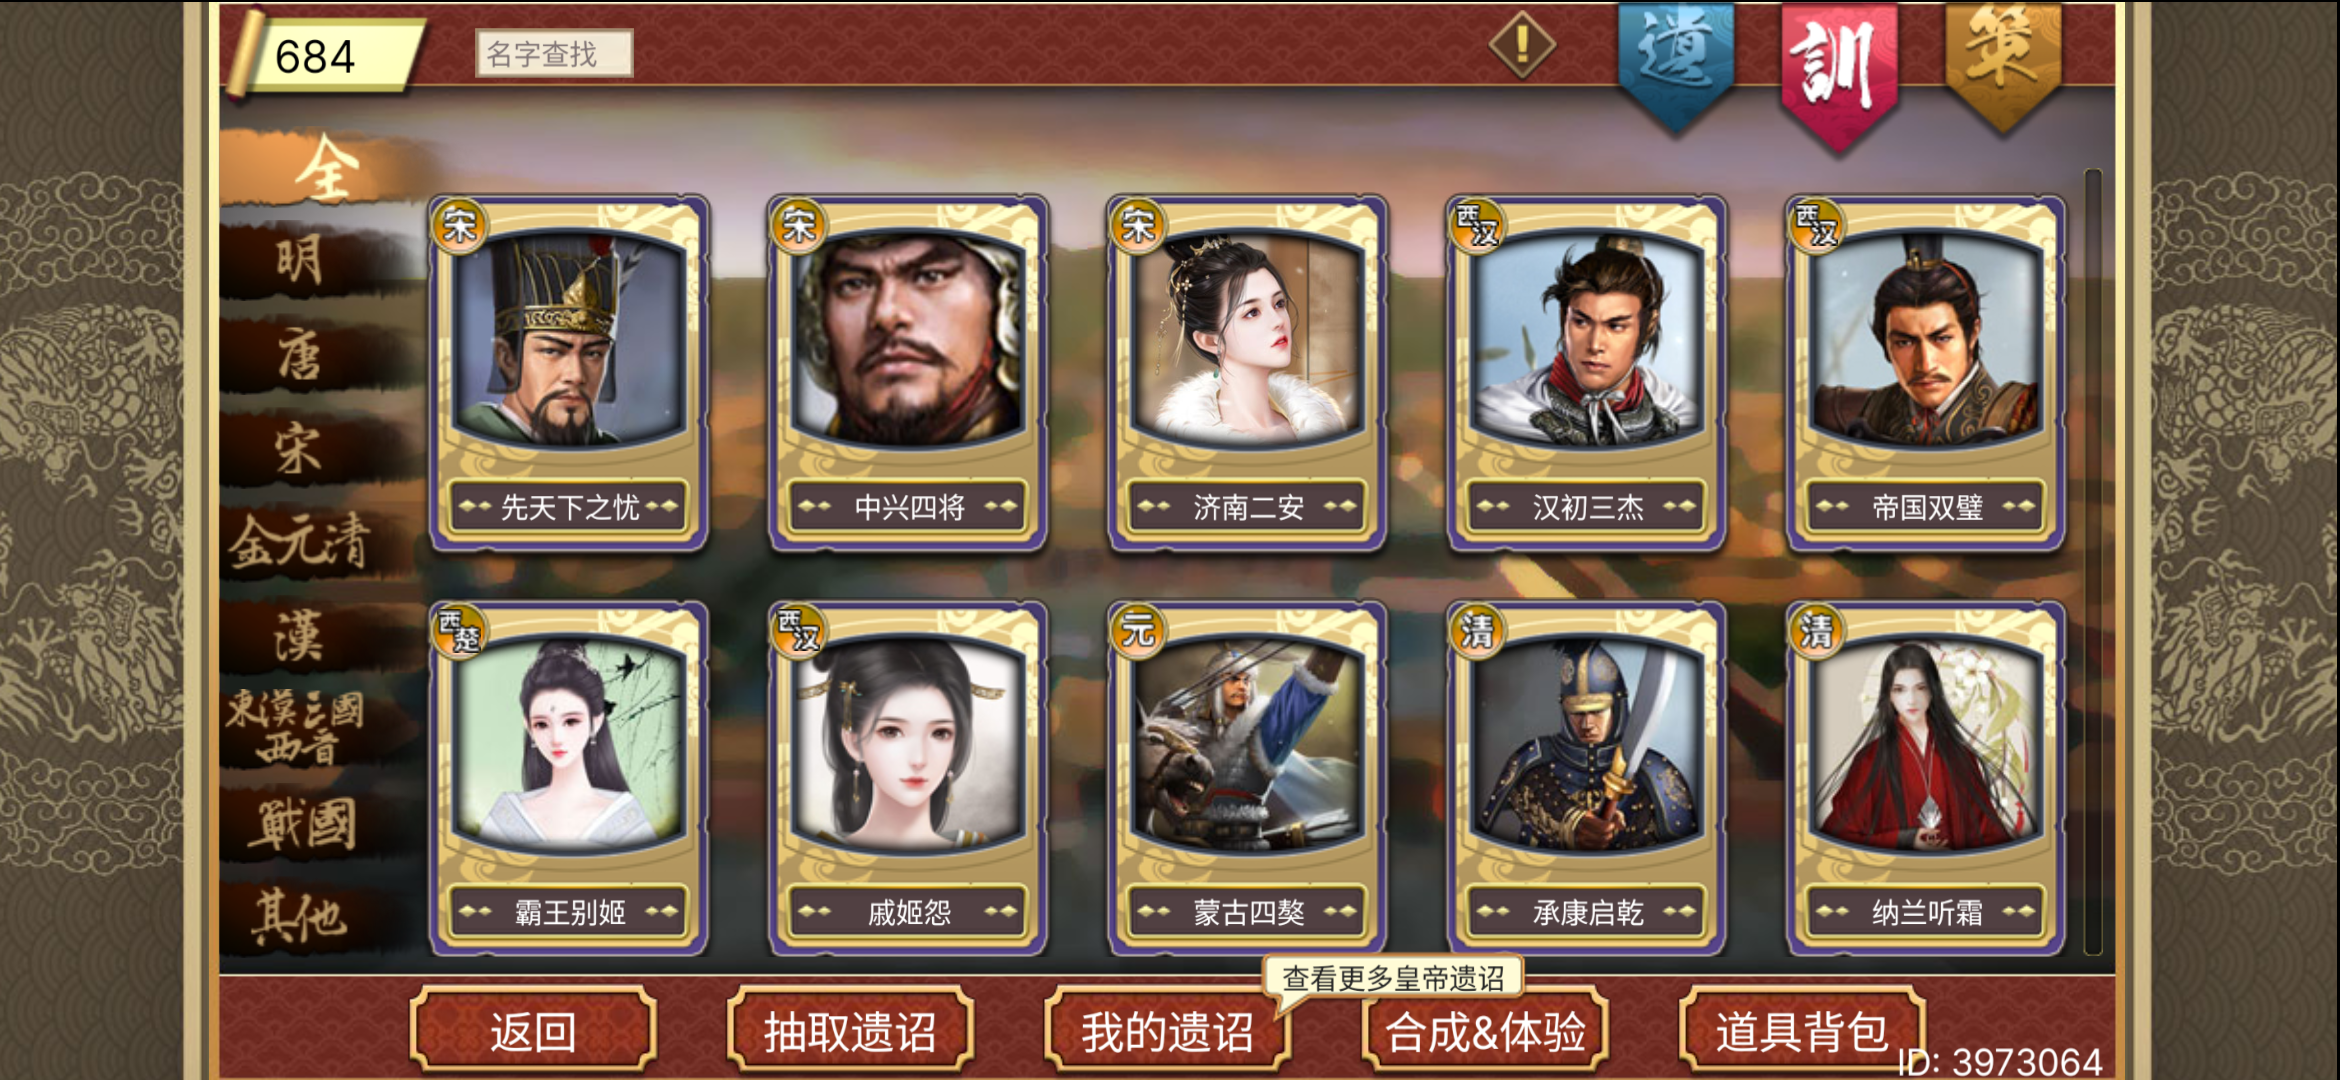This screenshot has height=1080, width=2340.
Task: Select the 全 category tab
Action: 327,168
